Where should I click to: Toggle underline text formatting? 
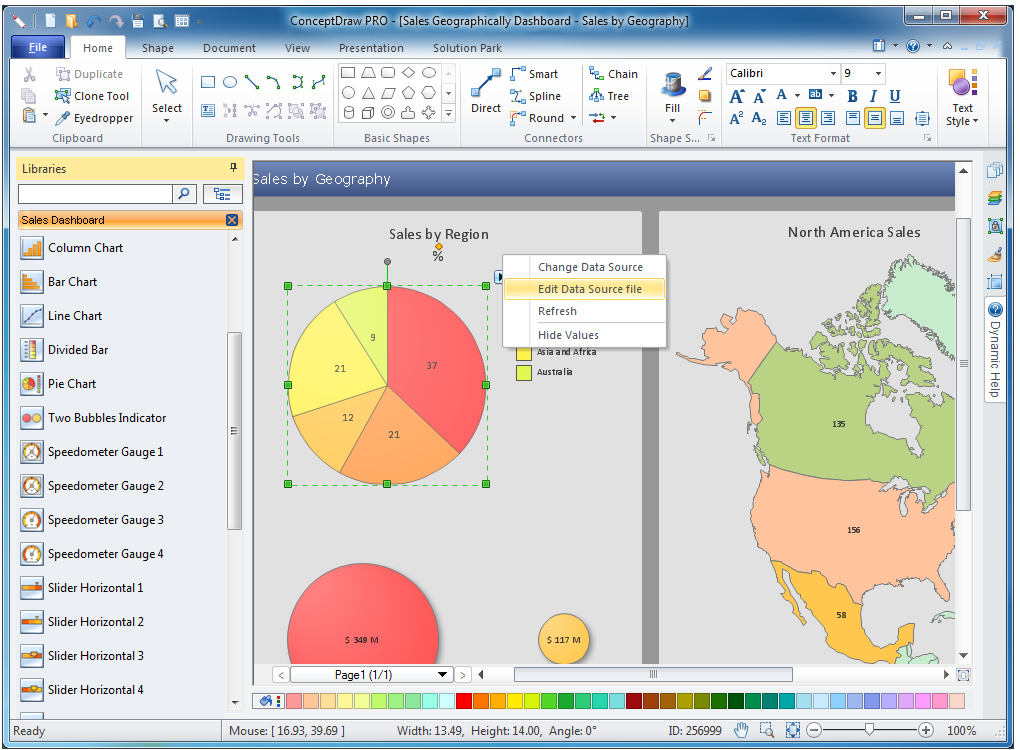tap(894, 96)
